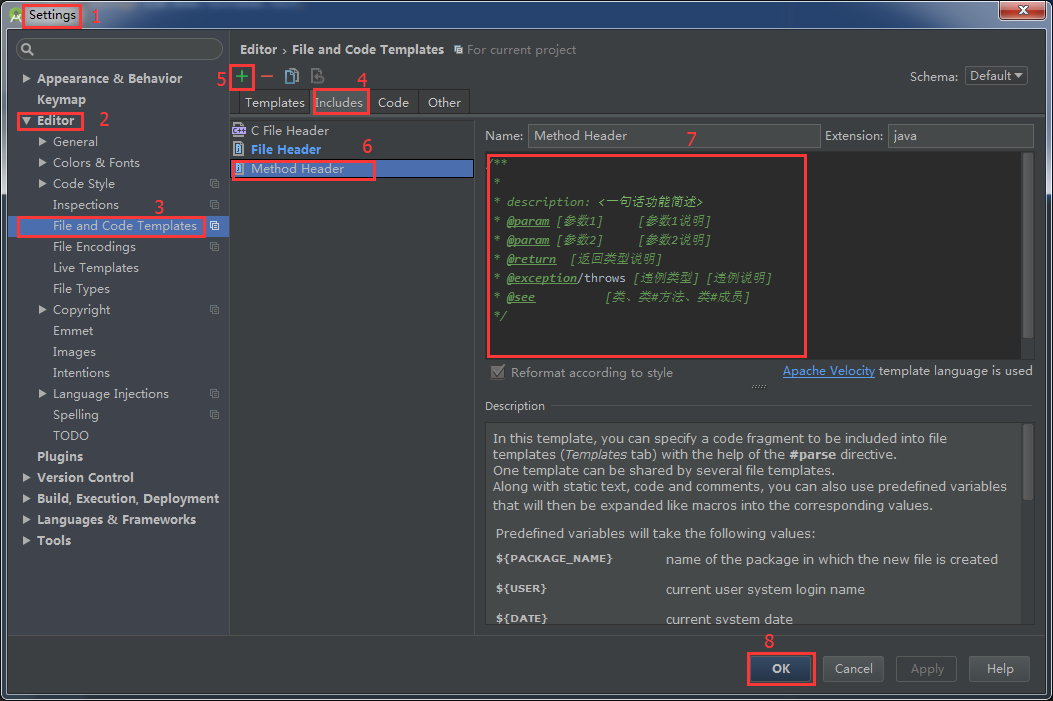
Task: Click the Method Header file icon in the list
Action: pos(240,169)
